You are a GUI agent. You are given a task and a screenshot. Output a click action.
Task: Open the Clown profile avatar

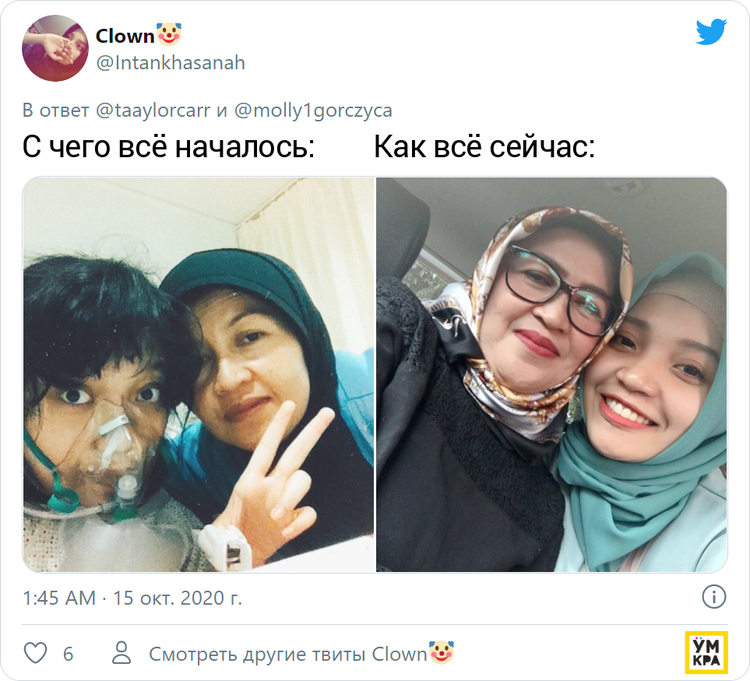55,48
